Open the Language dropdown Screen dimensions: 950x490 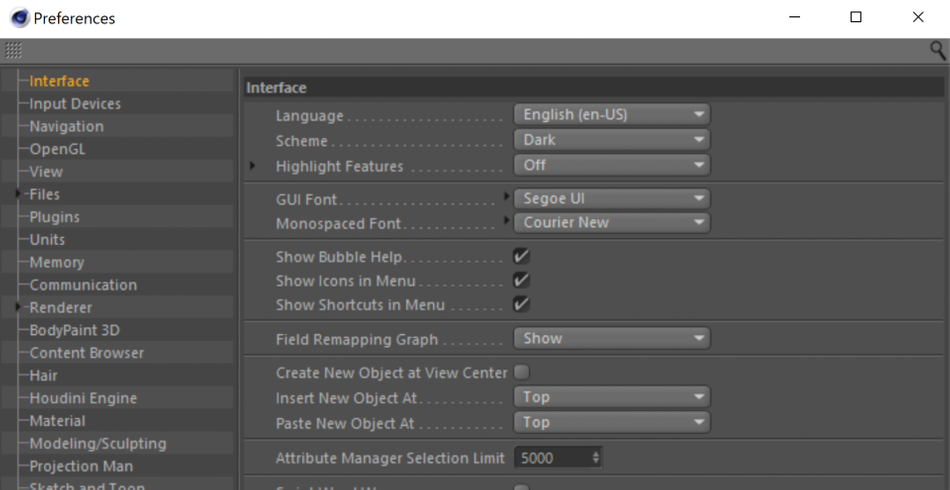click(x=612, y=114)
